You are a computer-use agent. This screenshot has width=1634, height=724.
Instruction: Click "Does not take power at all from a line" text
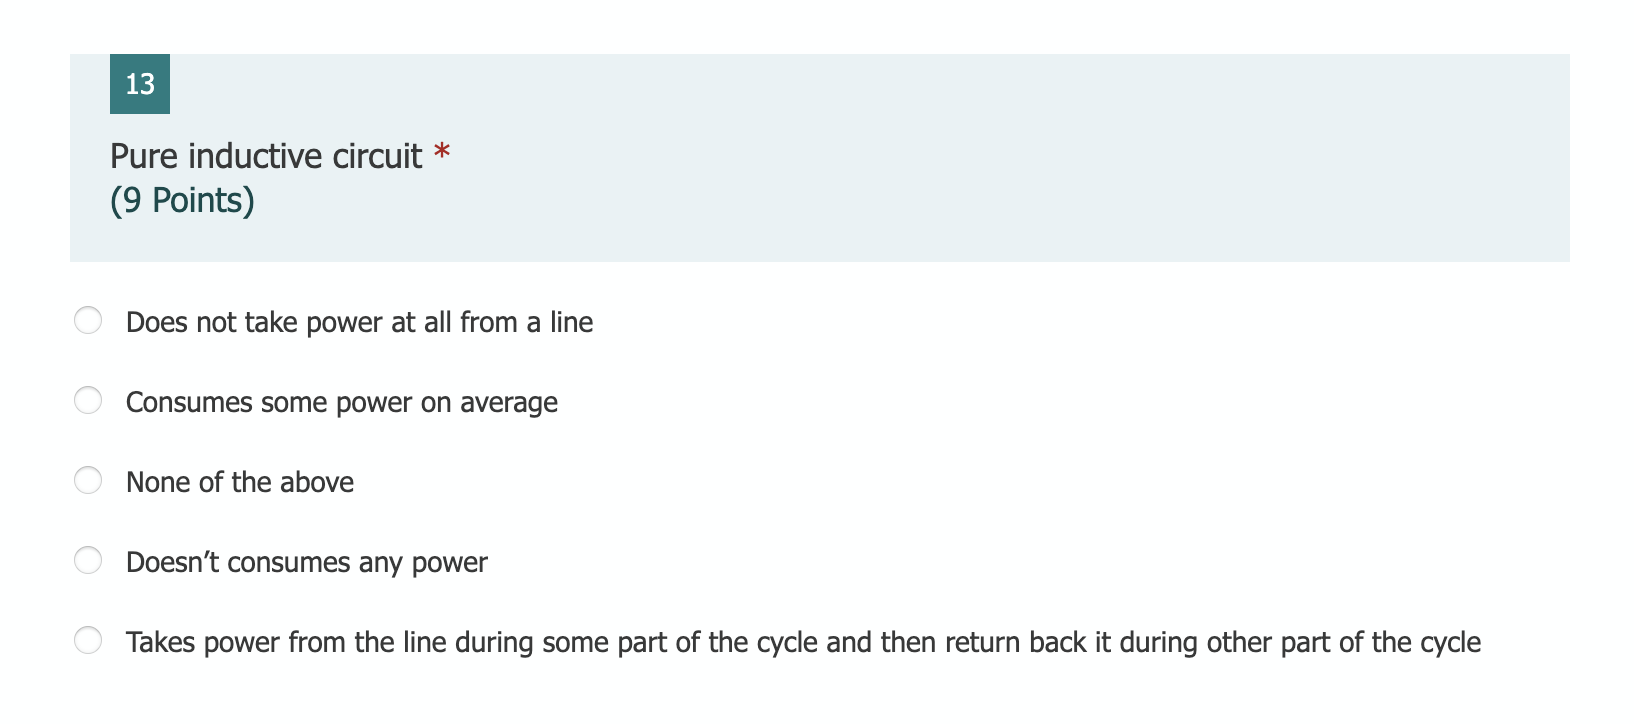(359, 322)
